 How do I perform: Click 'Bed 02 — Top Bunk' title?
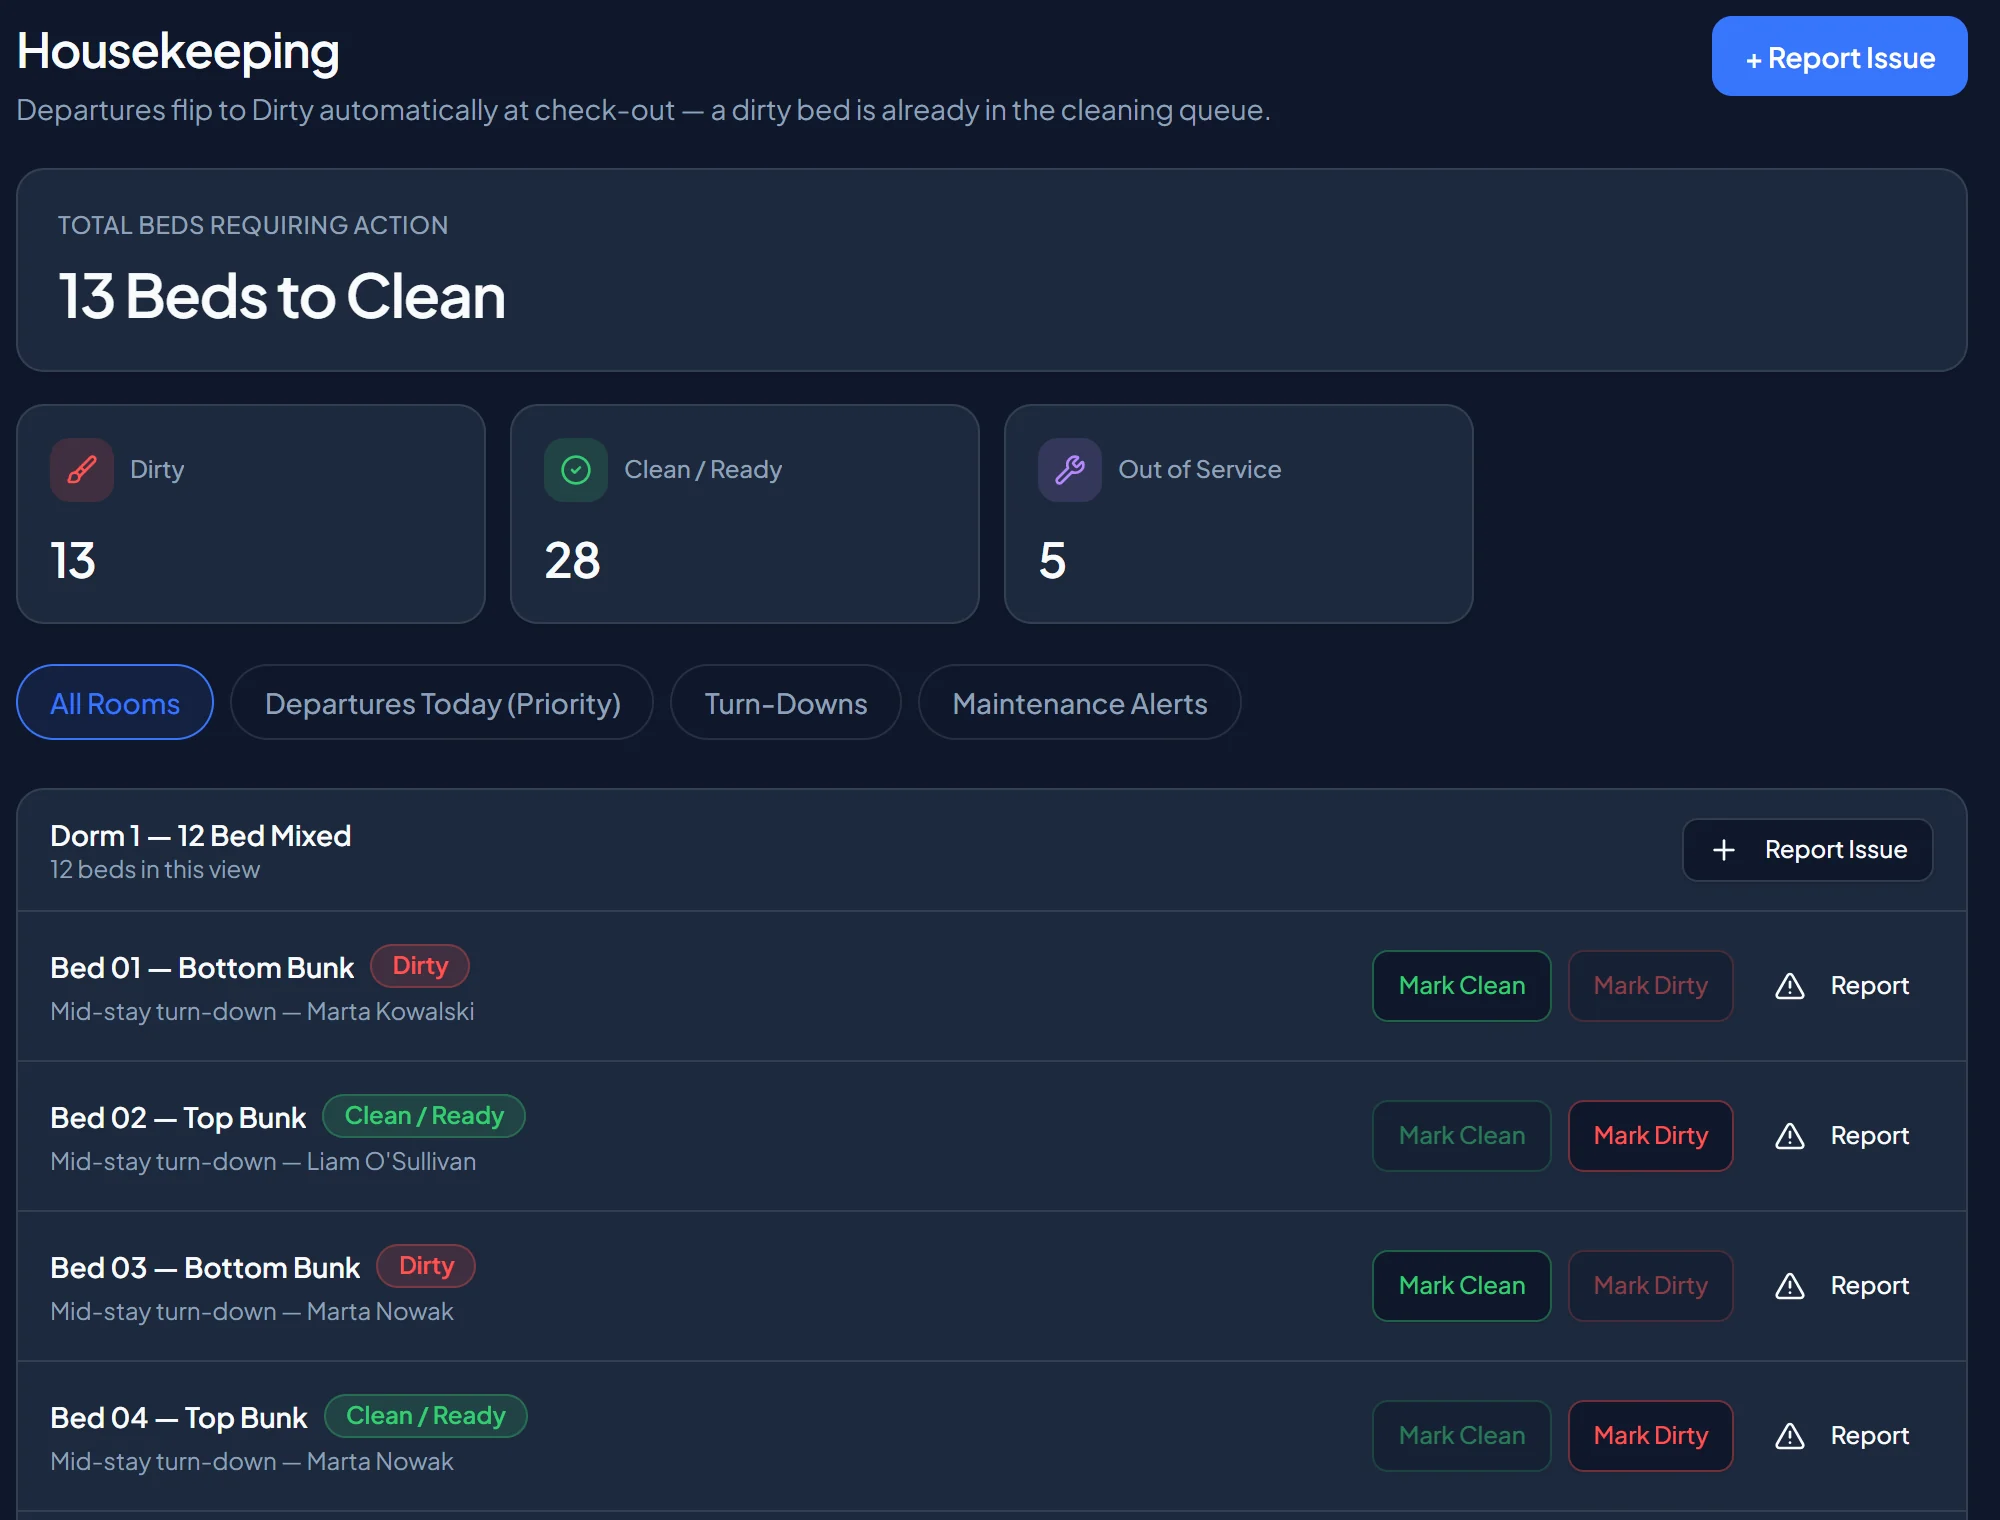(178, 1118)
